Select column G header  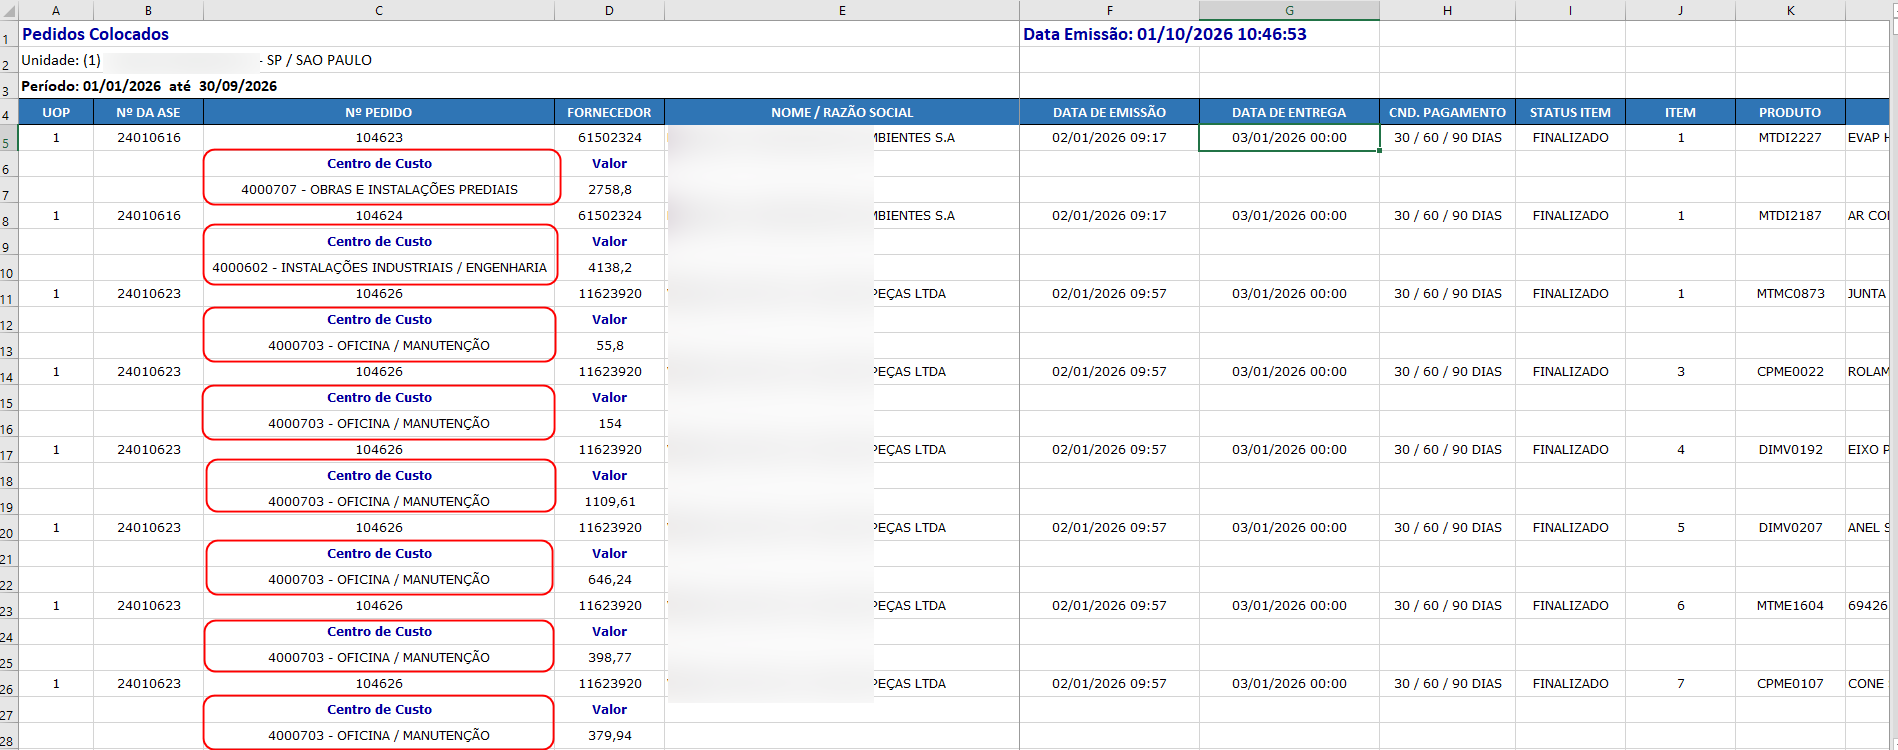(x=1289, y=11)
